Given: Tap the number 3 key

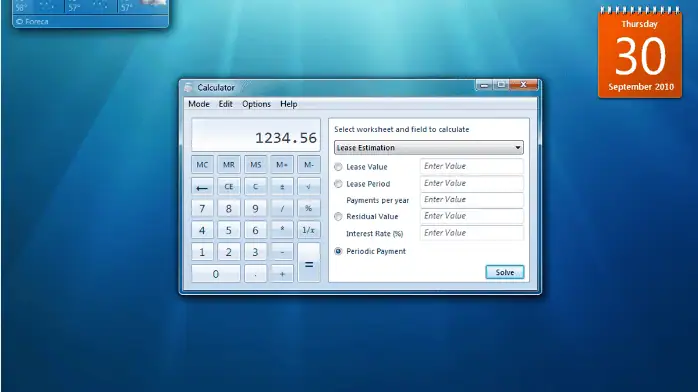Looking at the screenshot, I should point(256,252).
